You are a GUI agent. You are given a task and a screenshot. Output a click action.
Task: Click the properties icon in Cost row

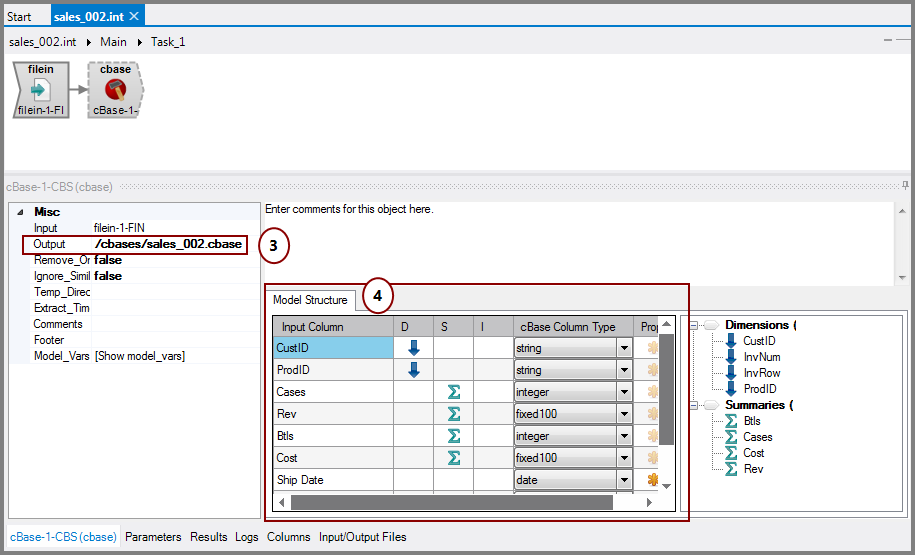(x=652, y=458)
